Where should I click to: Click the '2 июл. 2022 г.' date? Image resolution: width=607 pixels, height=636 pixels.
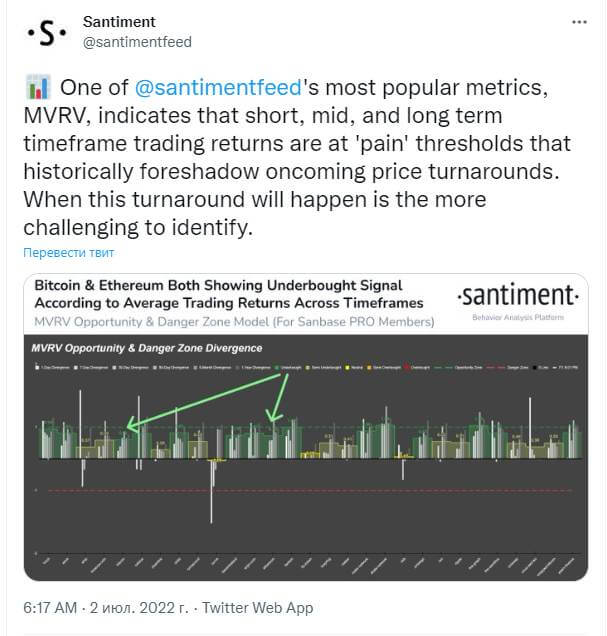pyautogui.click(x=139, y=608)
